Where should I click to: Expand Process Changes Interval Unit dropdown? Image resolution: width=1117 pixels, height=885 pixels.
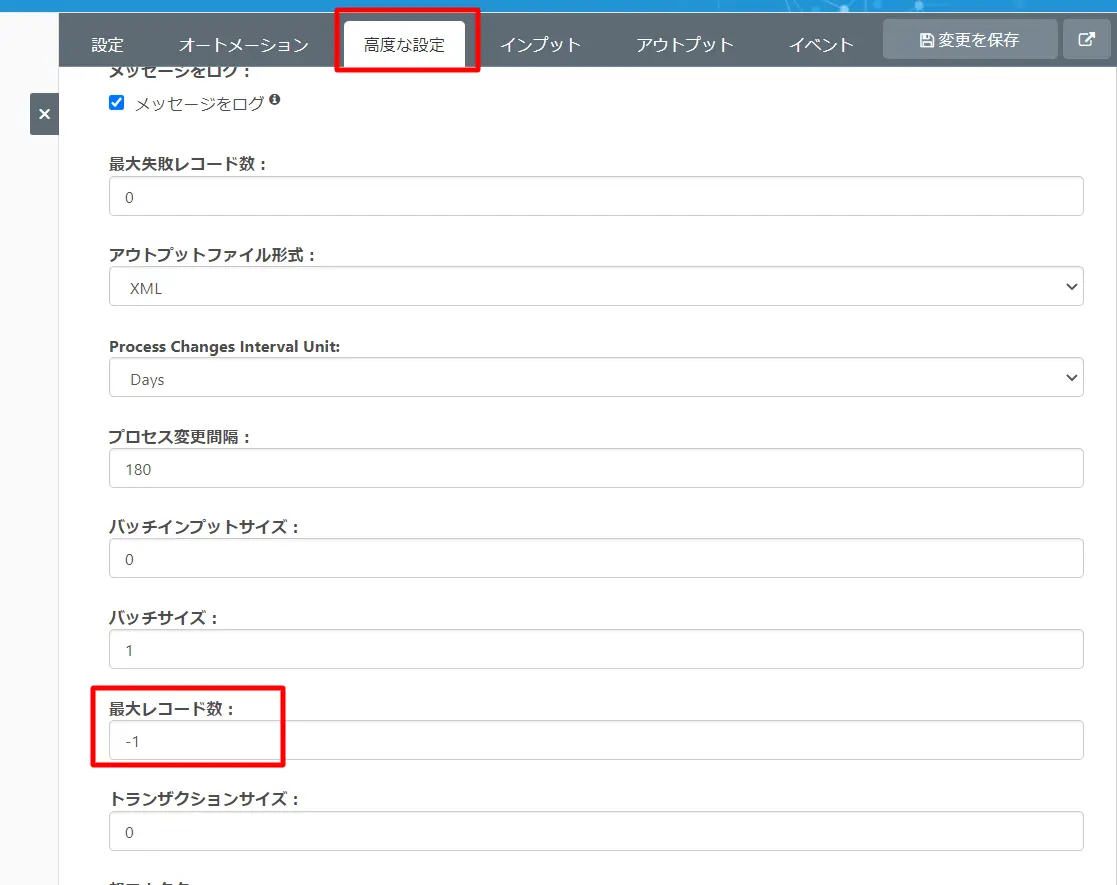[x=596, y=378]
